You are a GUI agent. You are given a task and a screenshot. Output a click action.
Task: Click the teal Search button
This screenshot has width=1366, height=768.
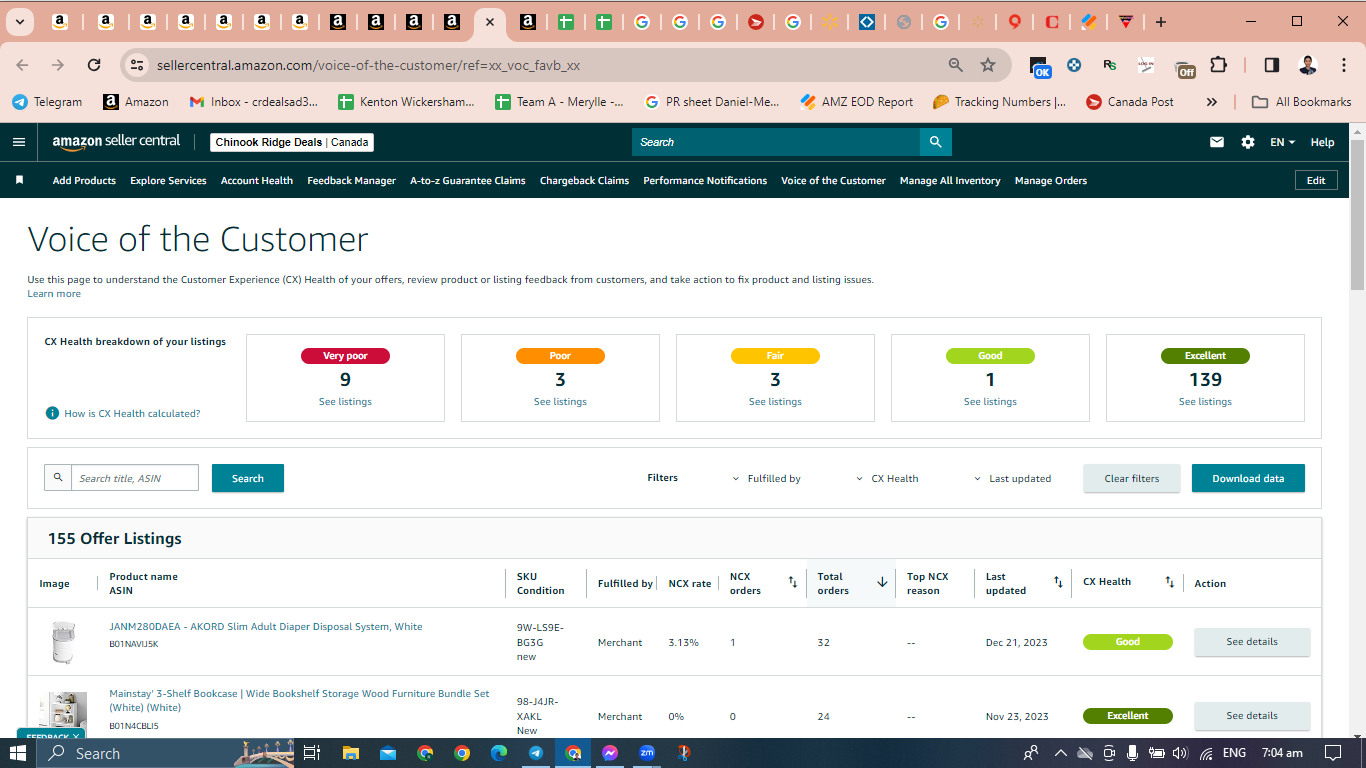248,478
